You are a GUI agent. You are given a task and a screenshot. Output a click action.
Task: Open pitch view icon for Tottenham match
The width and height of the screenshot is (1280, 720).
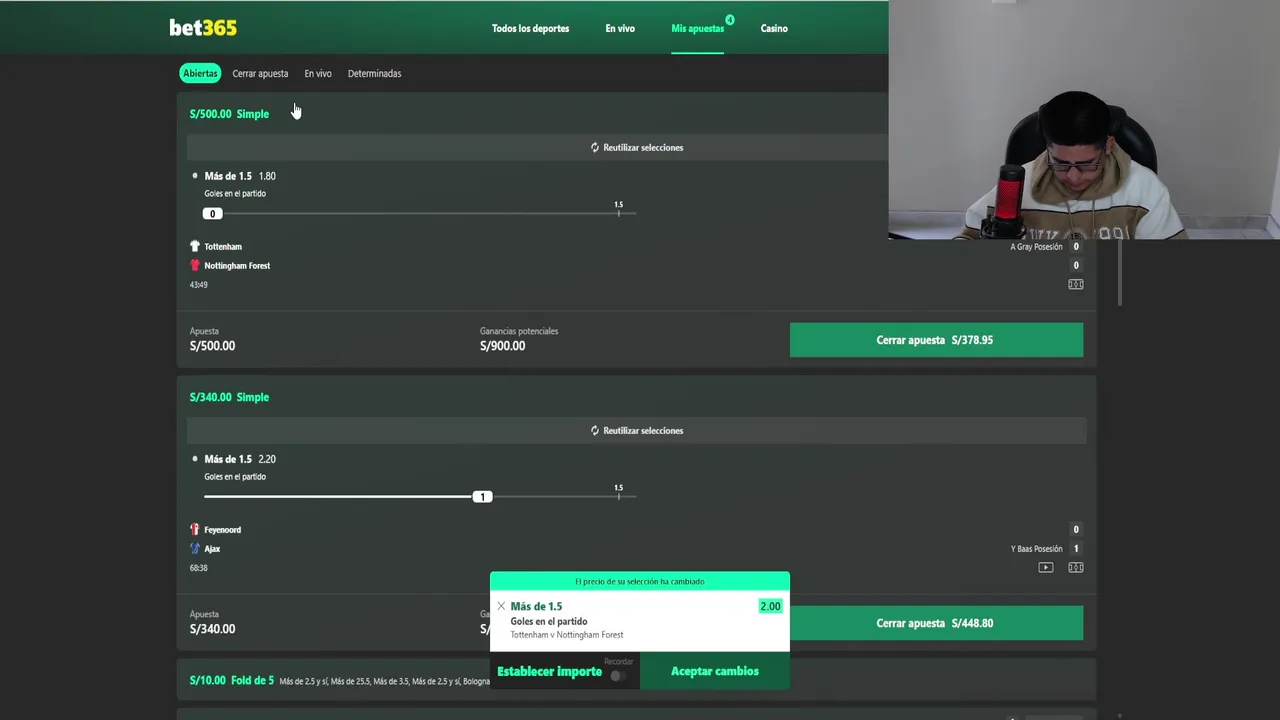point(1076,284)
